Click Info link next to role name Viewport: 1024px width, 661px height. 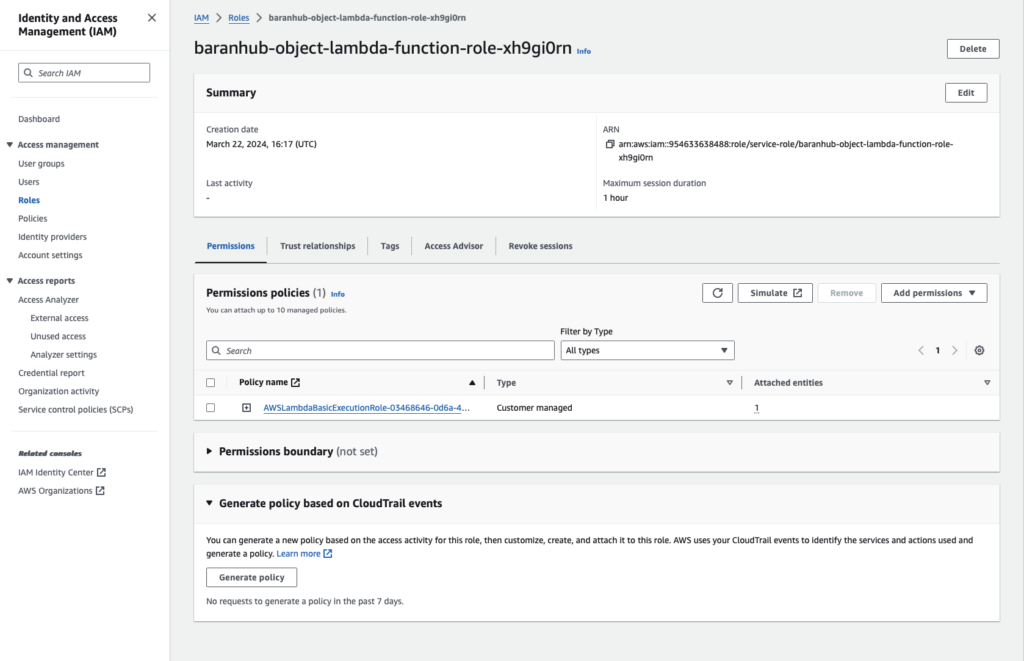click(x=584, y=51)
